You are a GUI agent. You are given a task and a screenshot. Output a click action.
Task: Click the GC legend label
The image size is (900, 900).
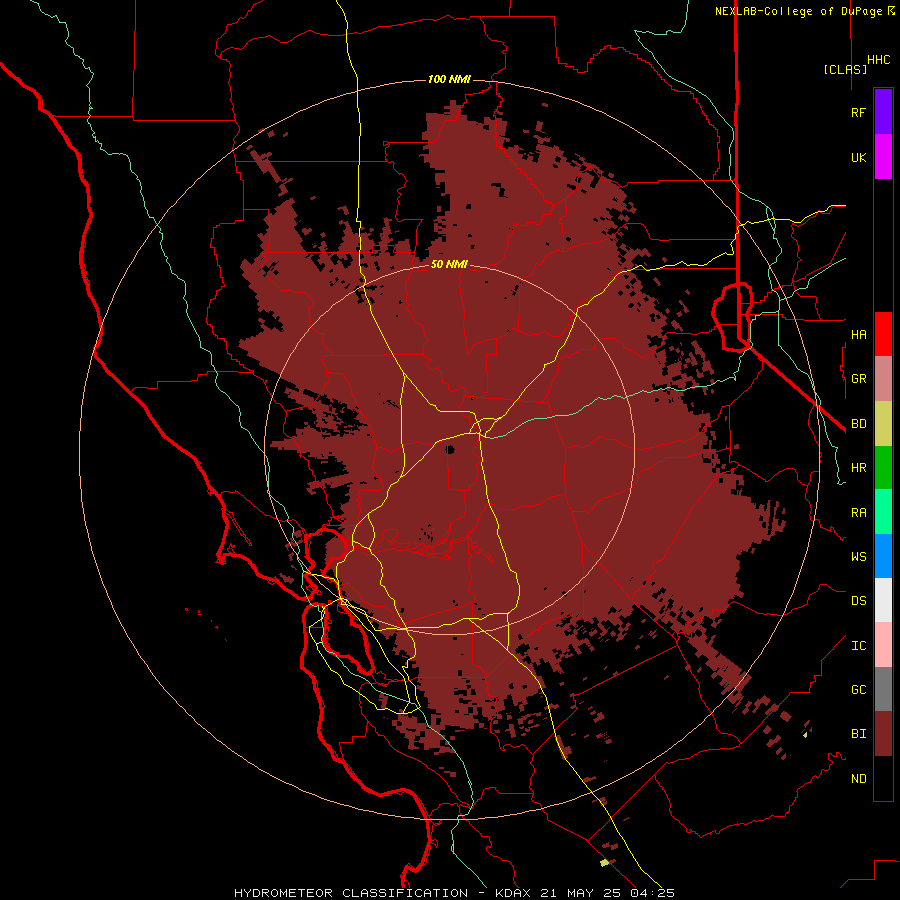click(859, 690)
